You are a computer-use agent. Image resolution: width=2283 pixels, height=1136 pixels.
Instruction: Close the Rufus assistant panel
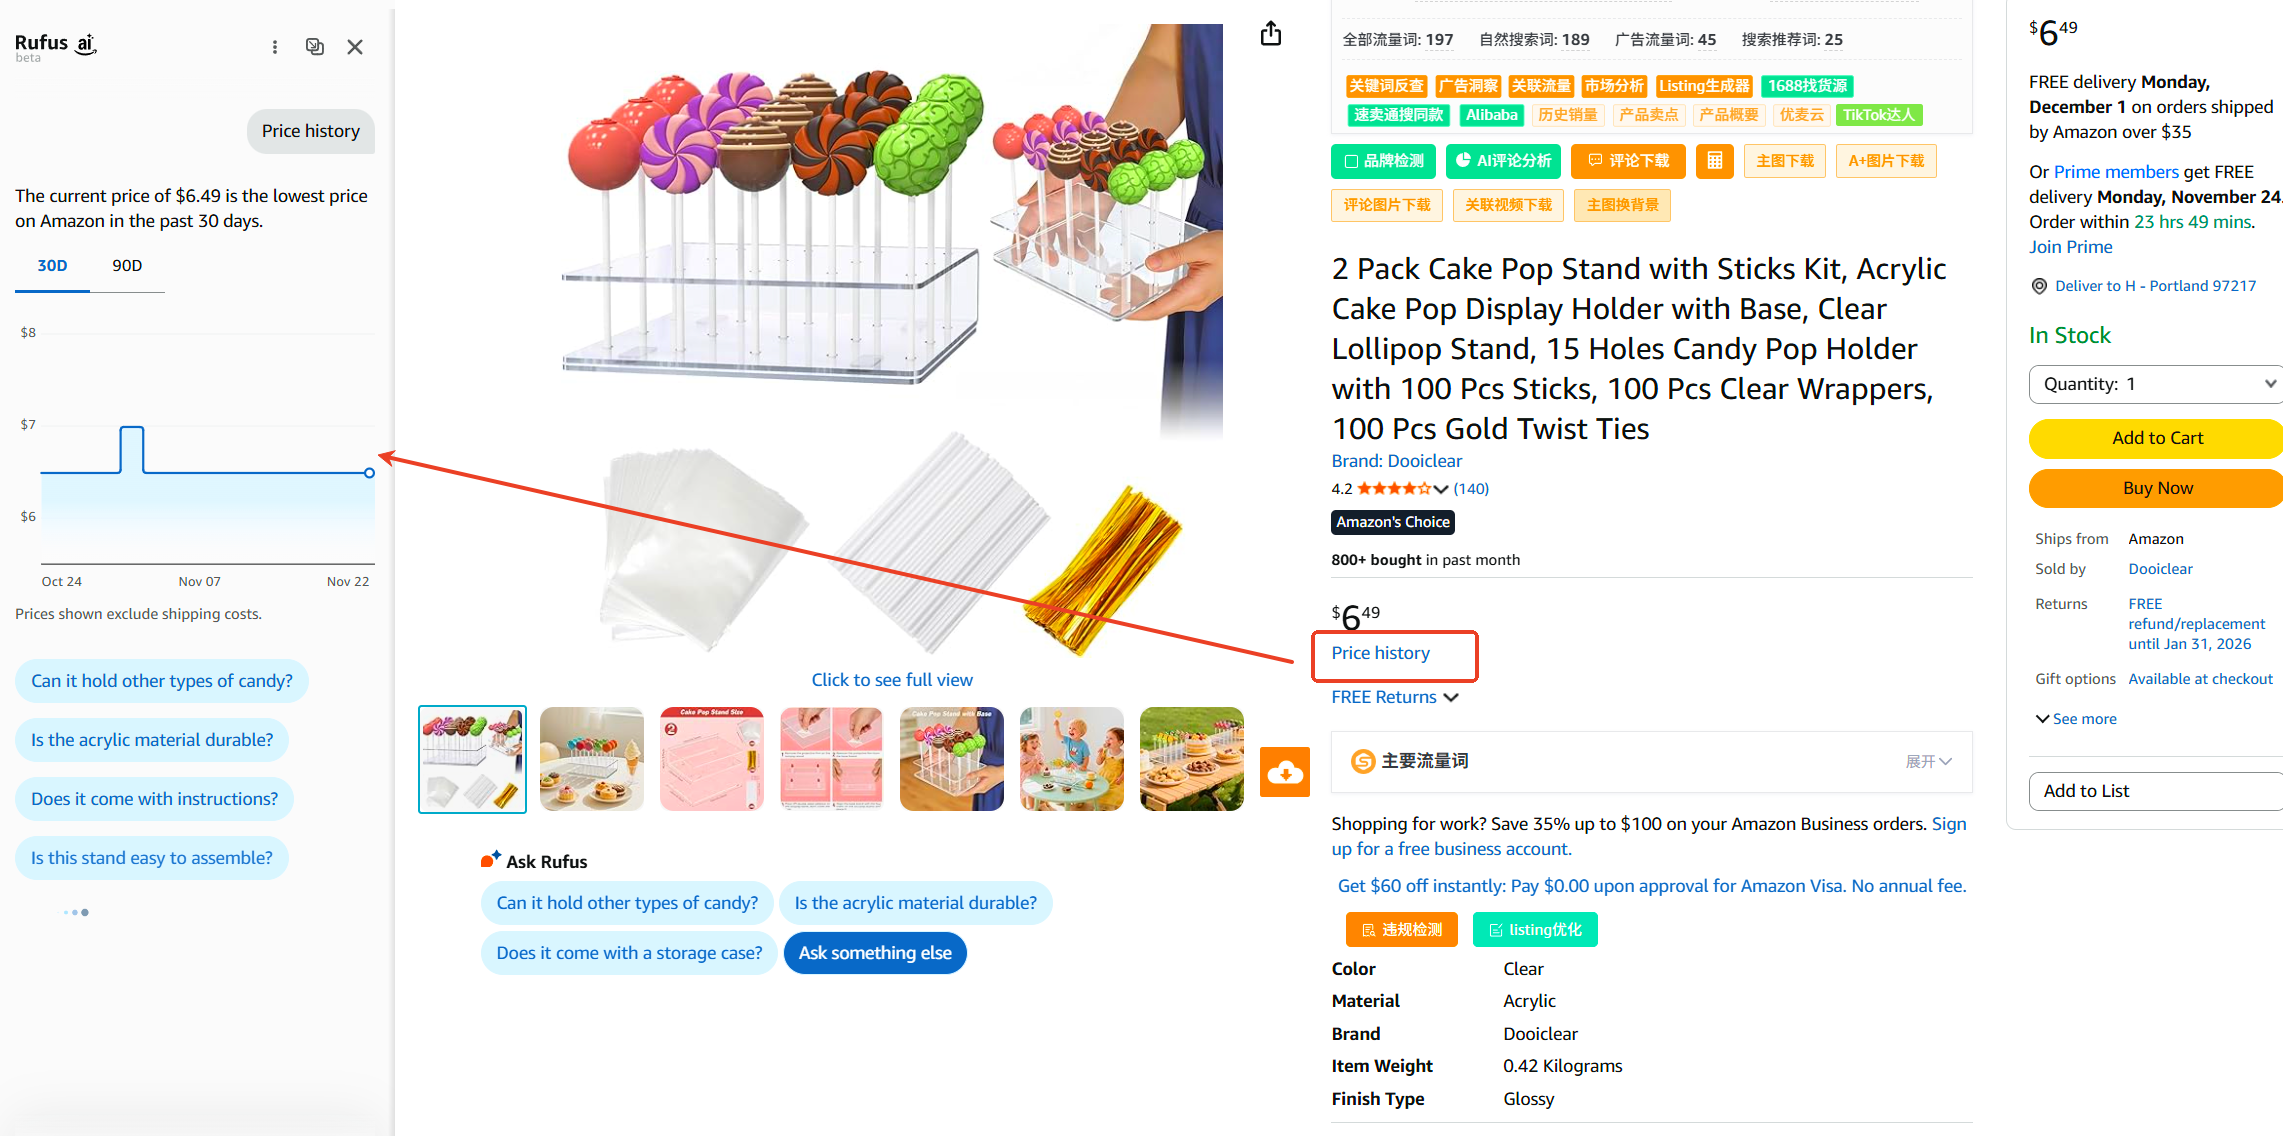[355, 47]
